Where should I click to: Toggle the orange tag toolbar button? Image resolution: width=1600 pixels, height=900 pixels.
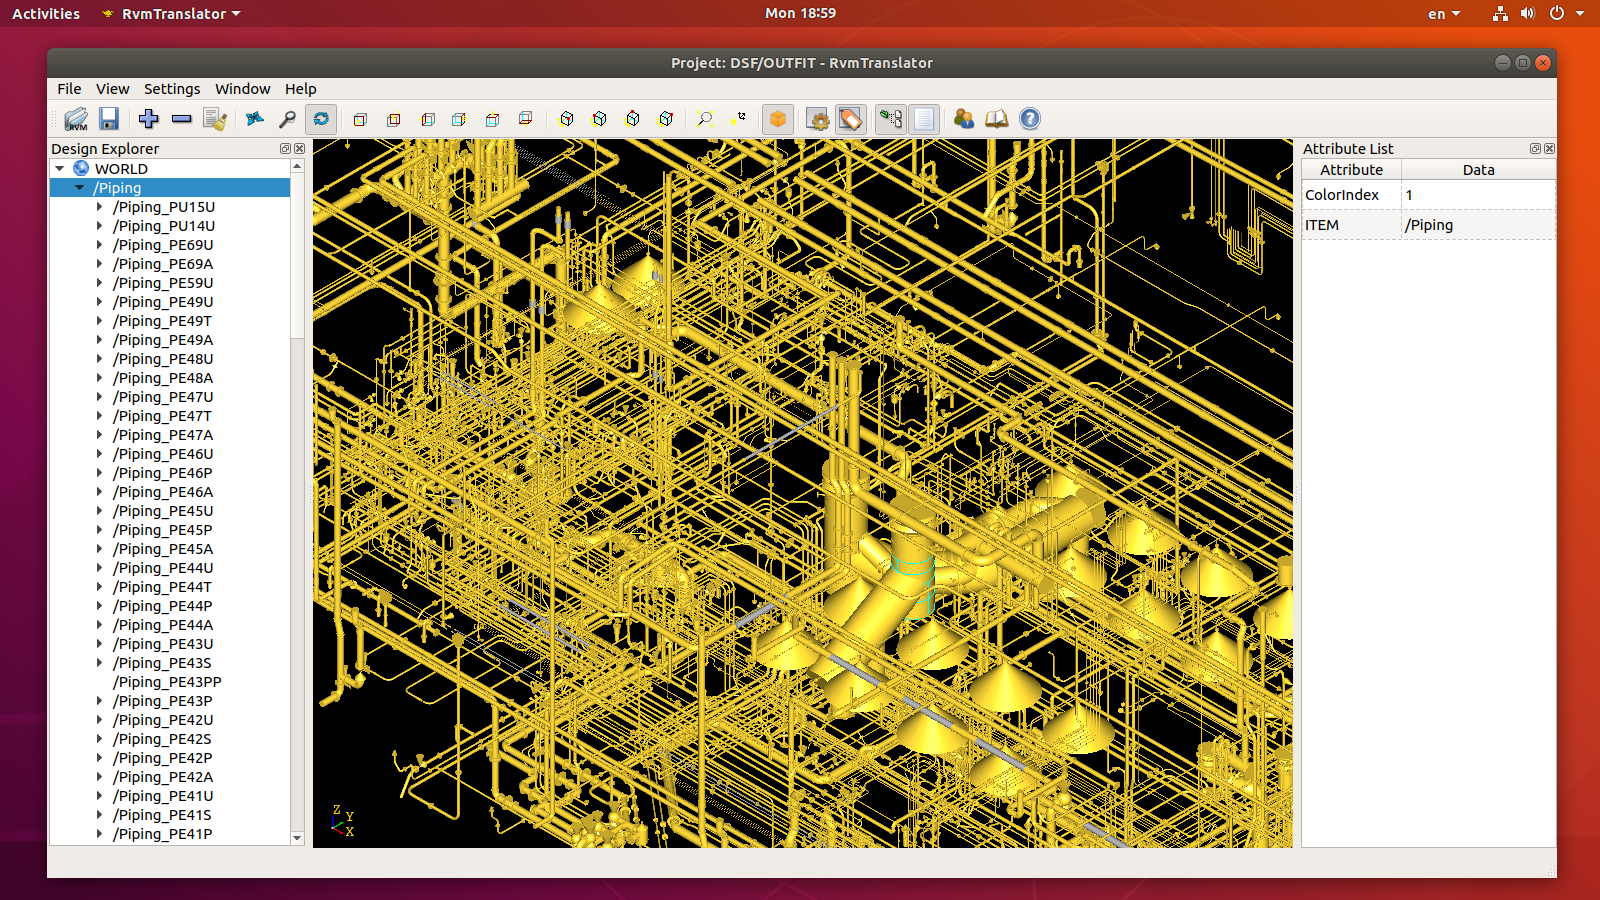click(850, 119)
